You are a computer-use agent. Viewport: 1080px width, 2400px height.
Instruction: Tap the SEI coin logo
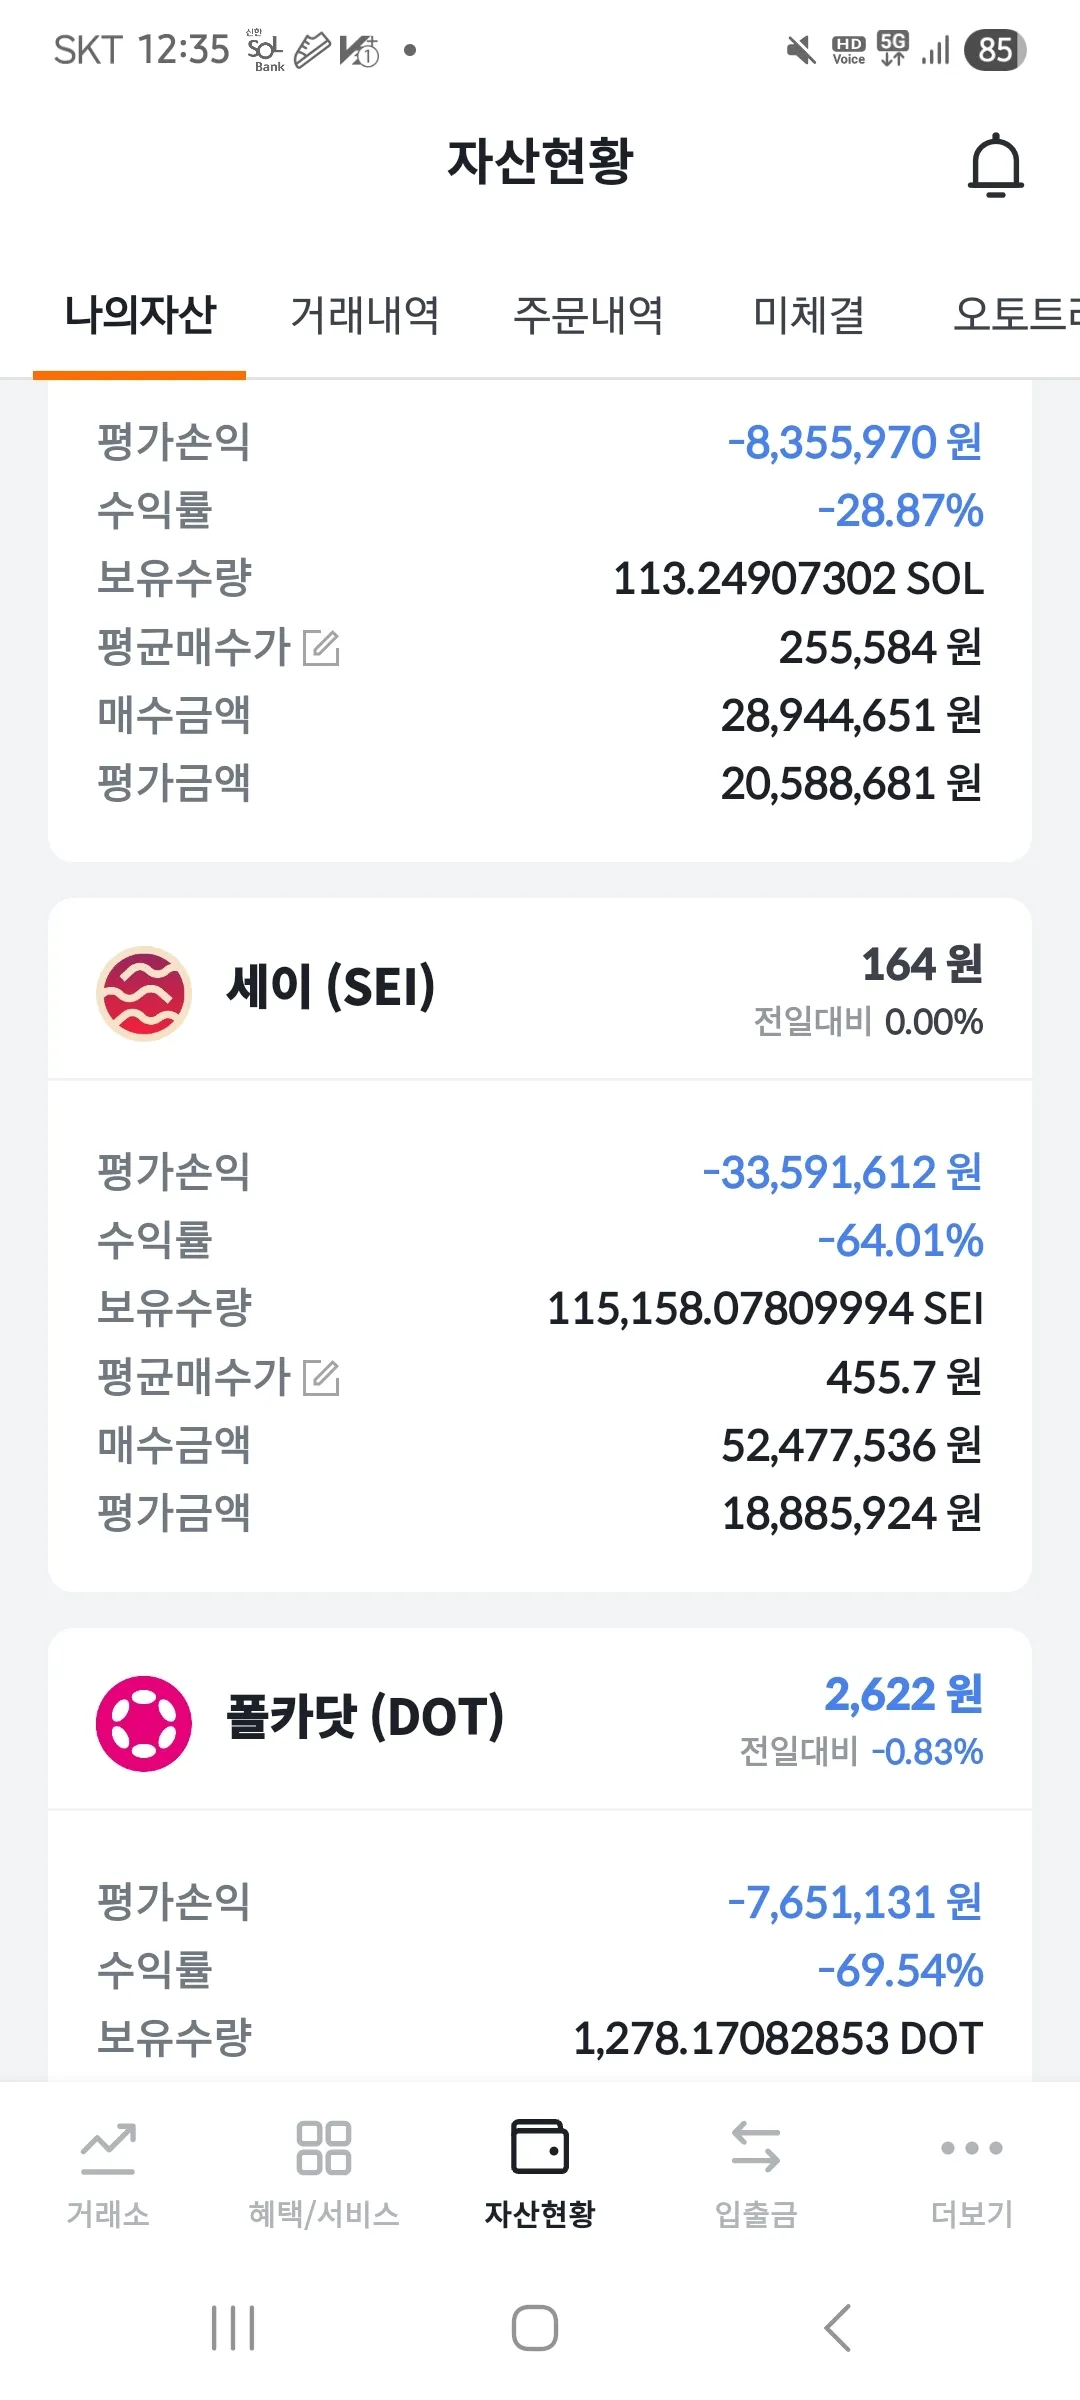pos(144,993)
